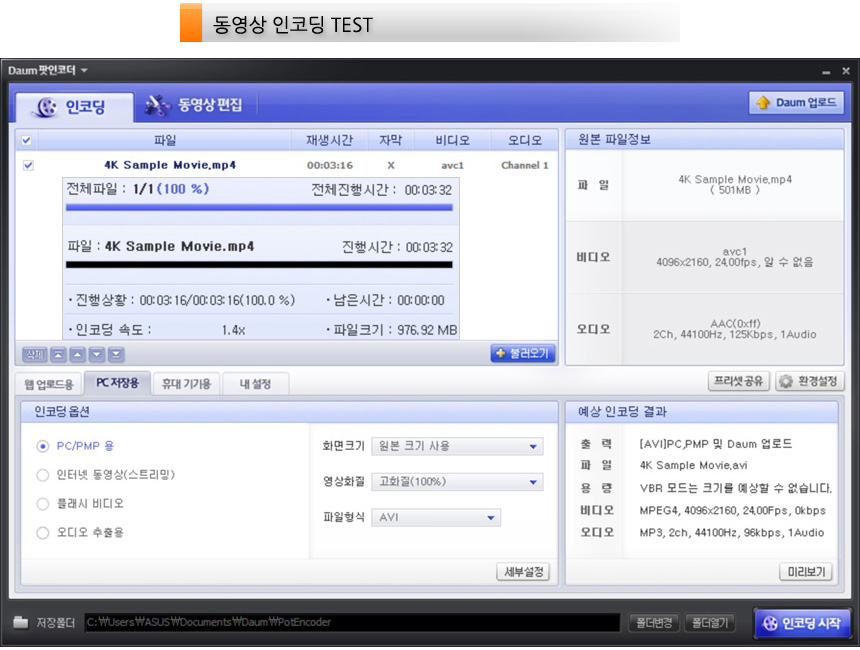The image size is (860, 650).
Task: Uncheck the 4K Sample Movie.mp4 checkbox
Action: pos(28,165)
